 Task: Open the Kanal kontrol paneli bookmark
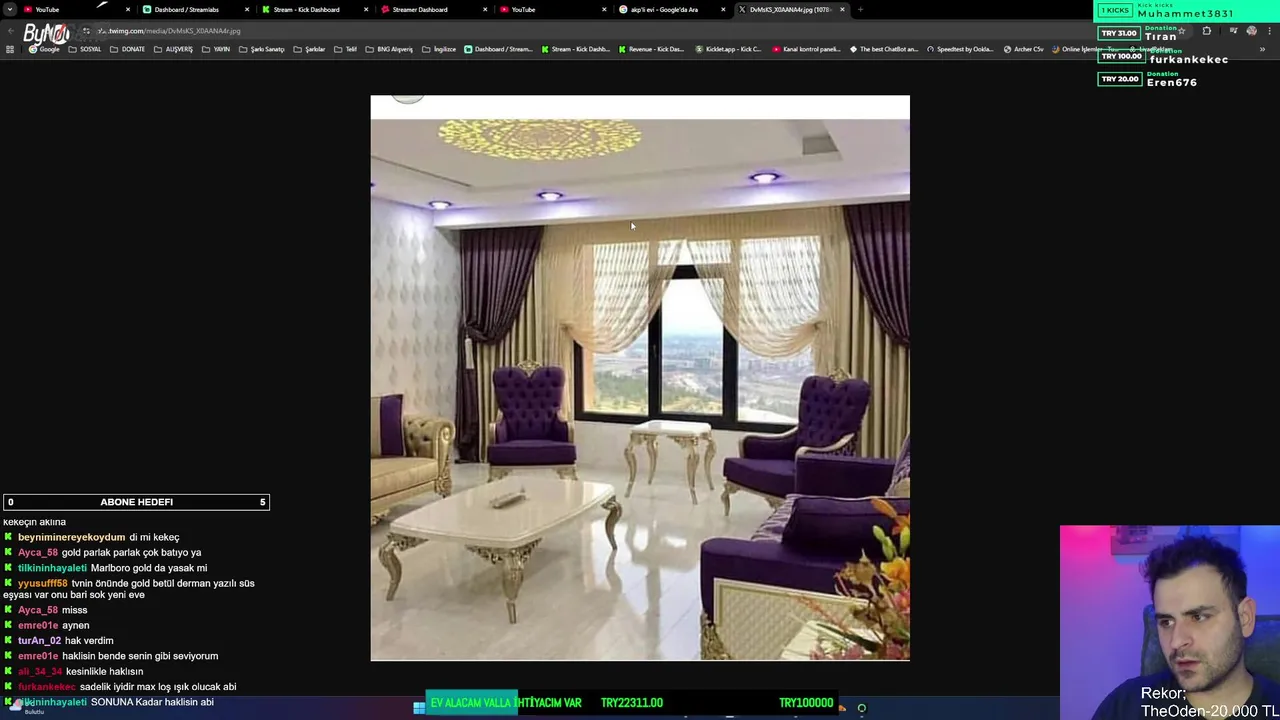point(806,49)
